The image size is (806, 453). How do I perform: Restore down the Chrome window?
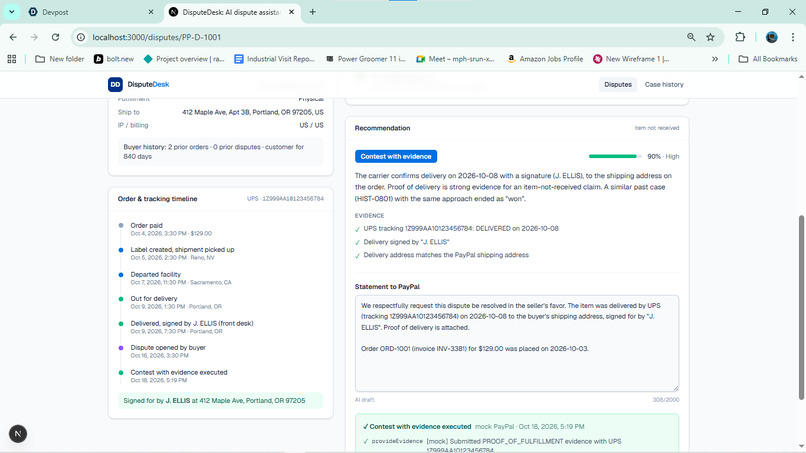[x=765, y=11]
